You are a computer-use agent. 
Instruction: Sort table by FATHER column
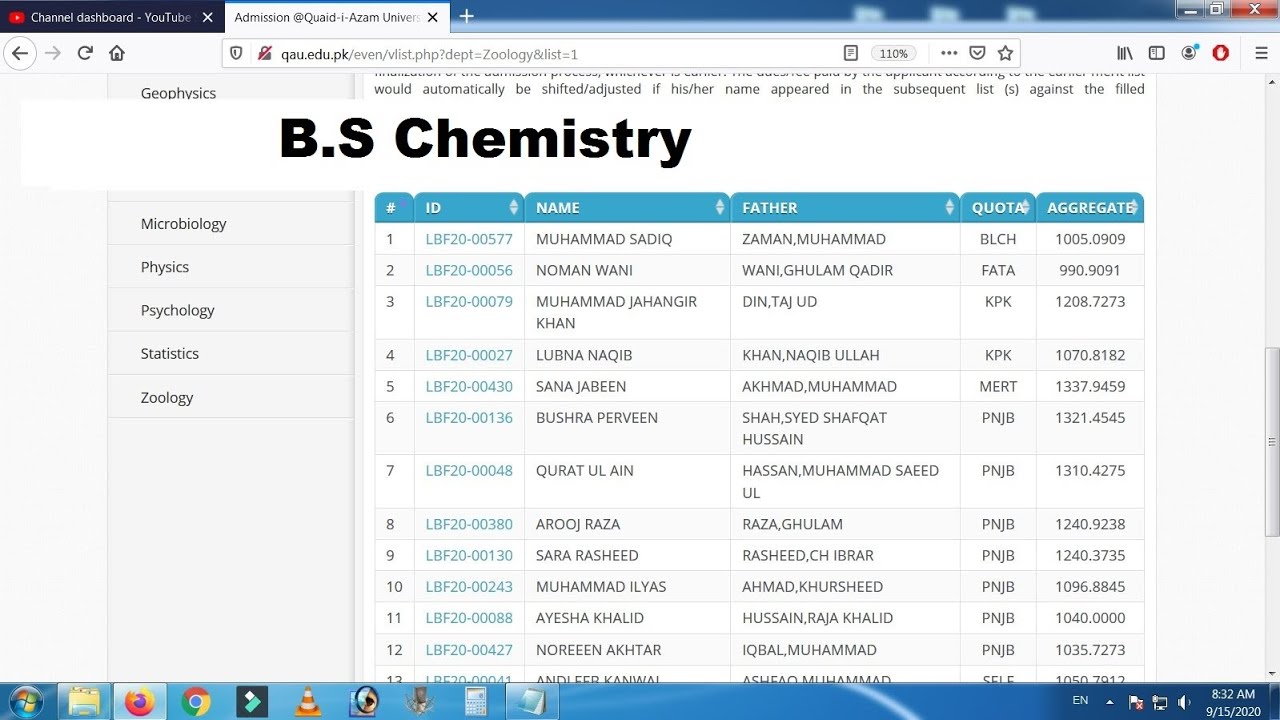tap(845, 207)
